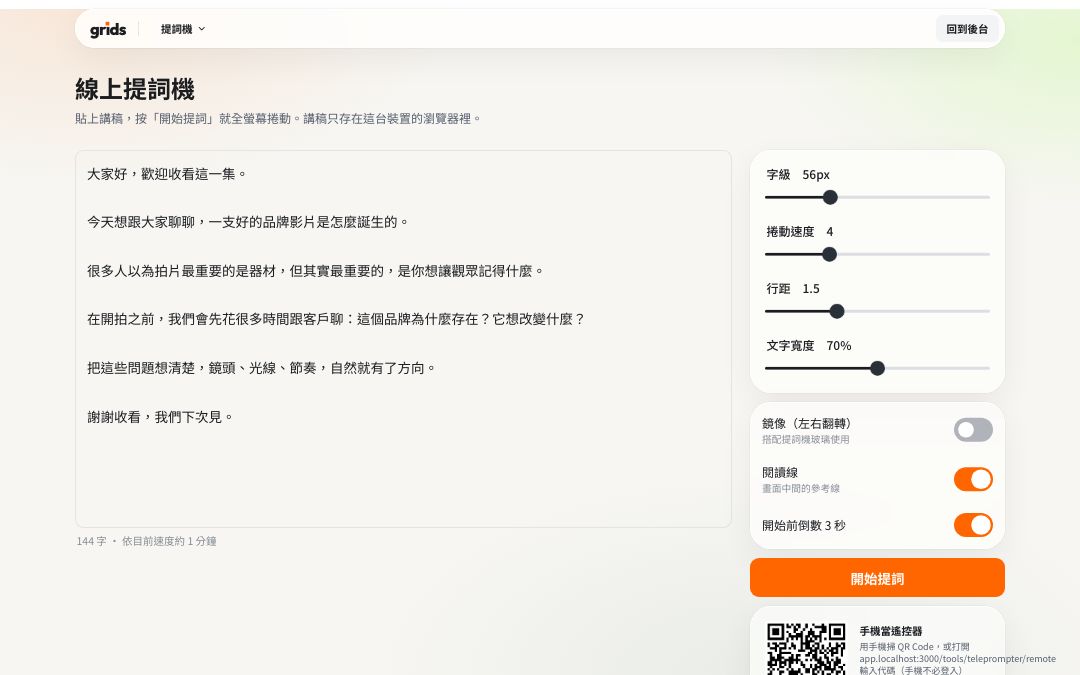Adjust the 捲動速度 scroll speed slider
The height and width of the screenshot is (675, 1080).
pos(877,254)
